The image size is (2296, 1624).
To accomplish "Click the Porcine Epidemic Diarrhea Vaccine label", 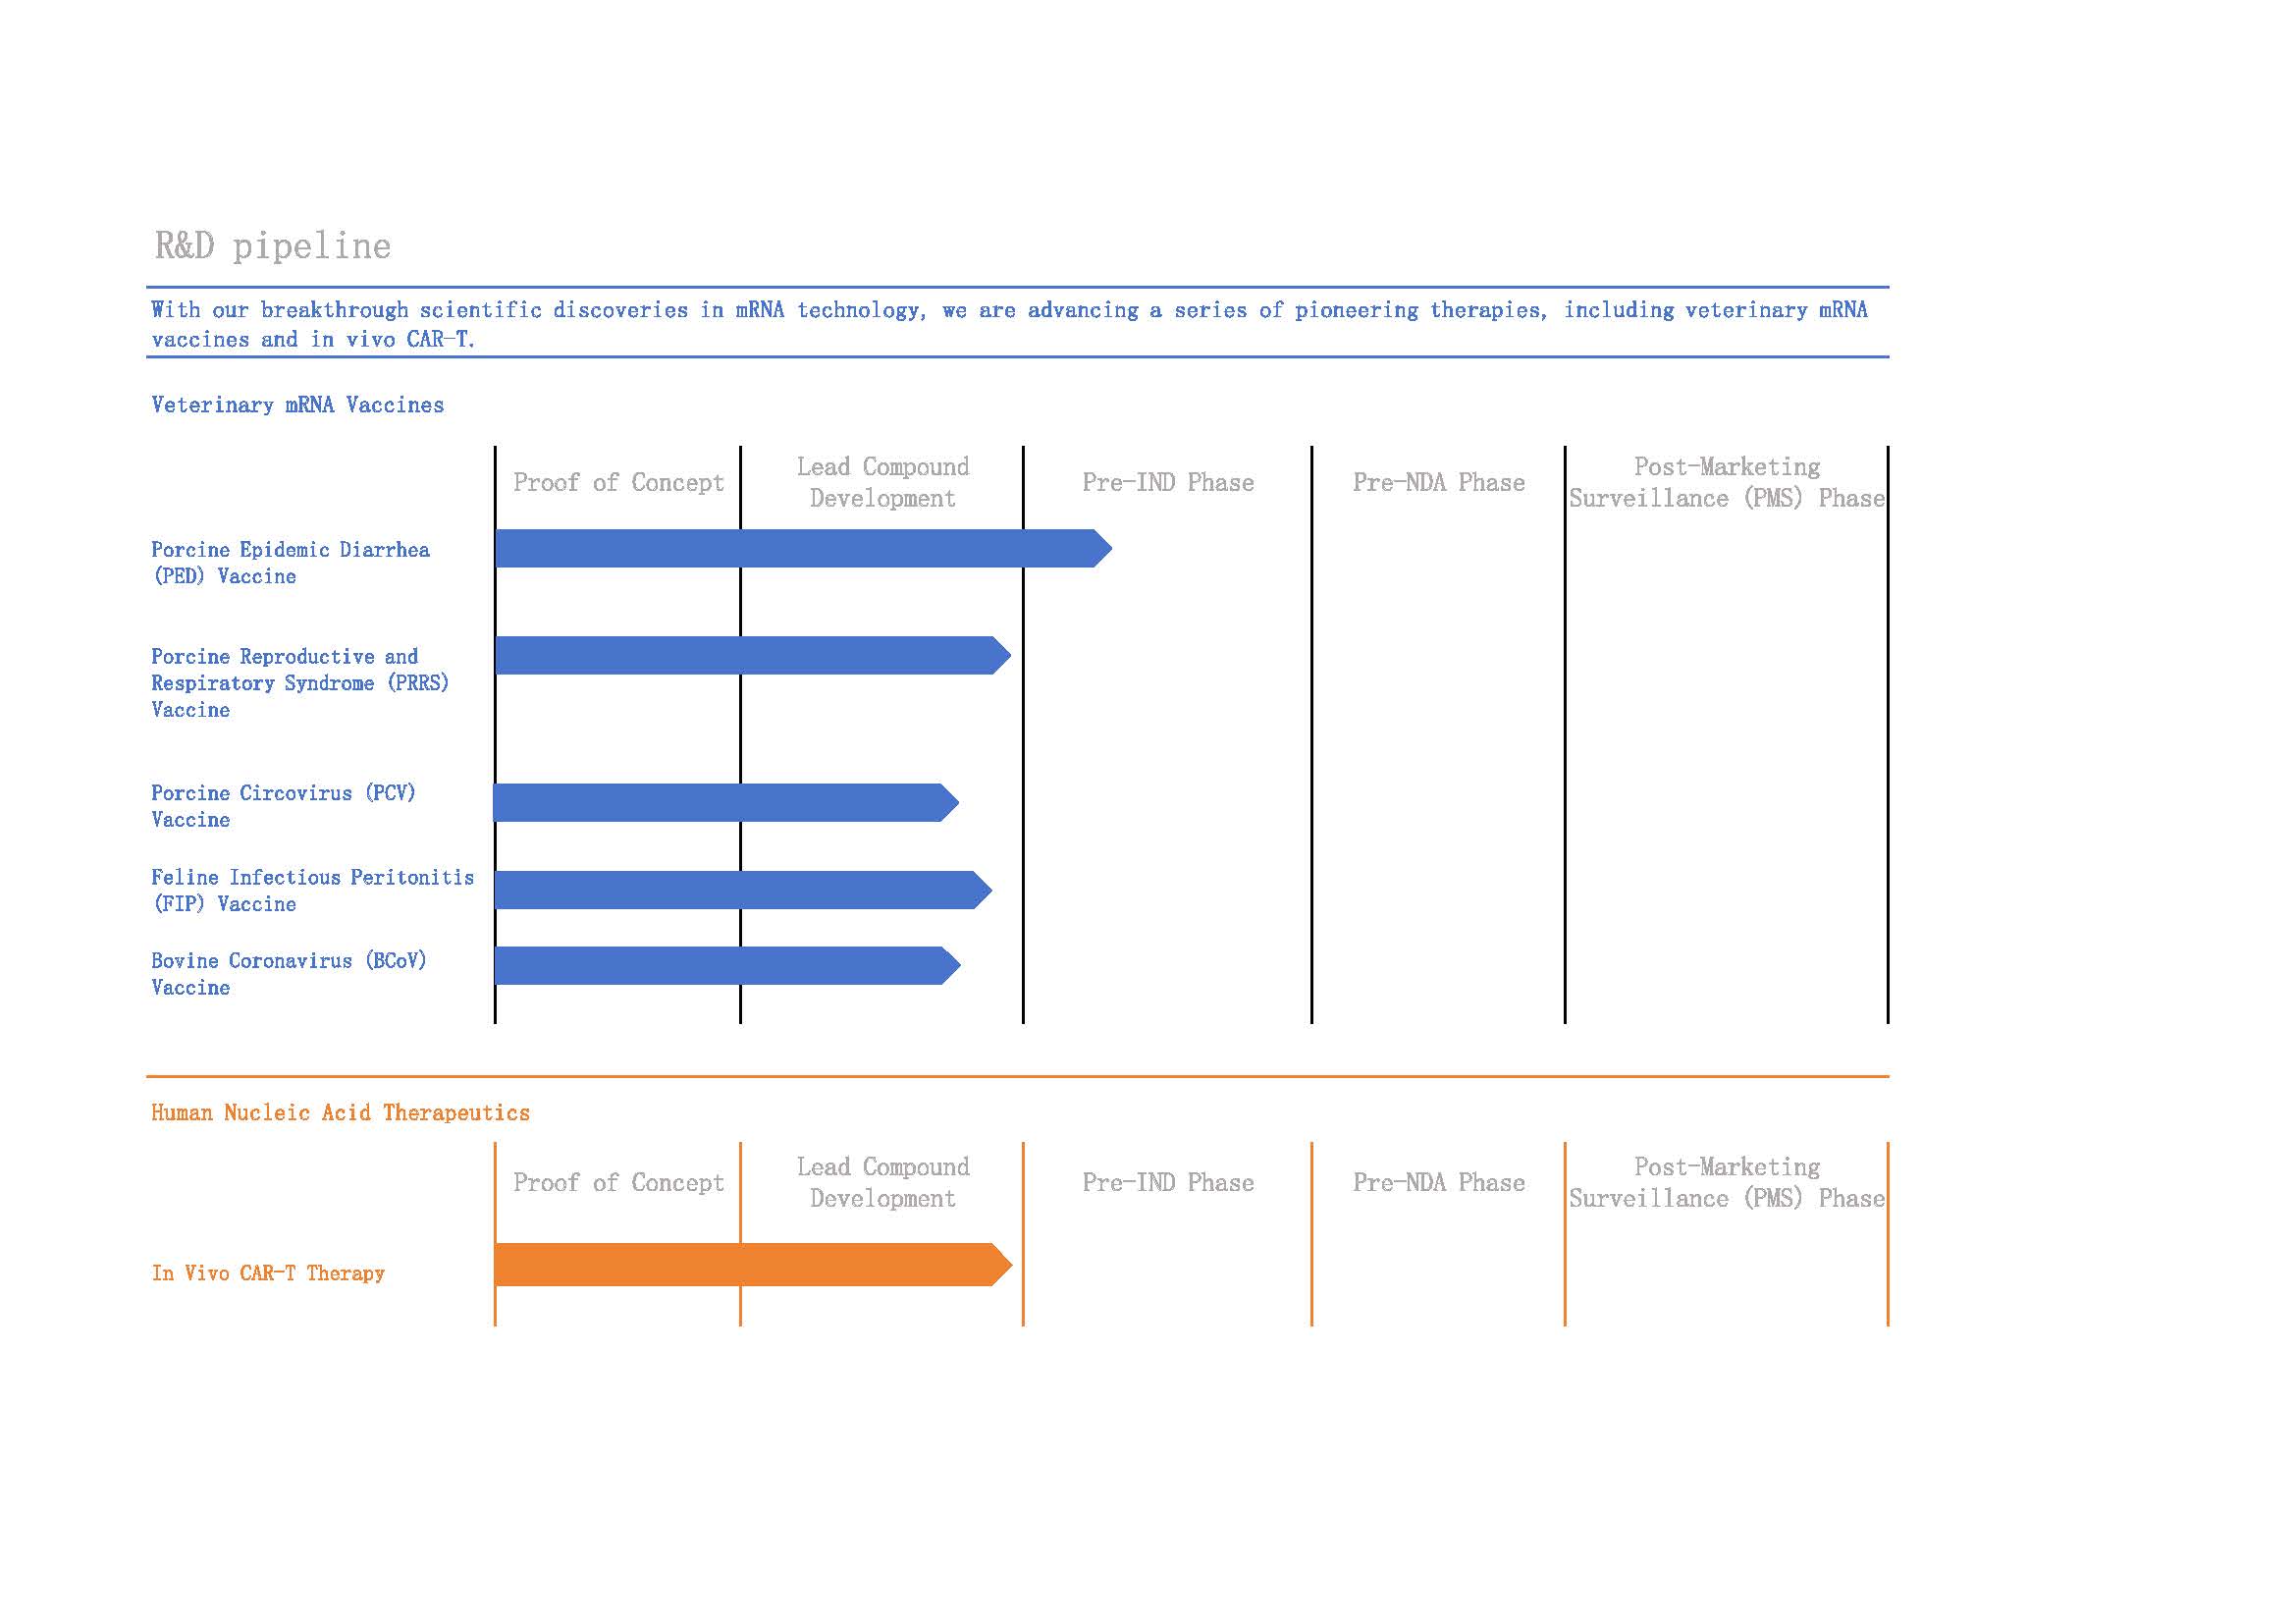I will 290,562.
